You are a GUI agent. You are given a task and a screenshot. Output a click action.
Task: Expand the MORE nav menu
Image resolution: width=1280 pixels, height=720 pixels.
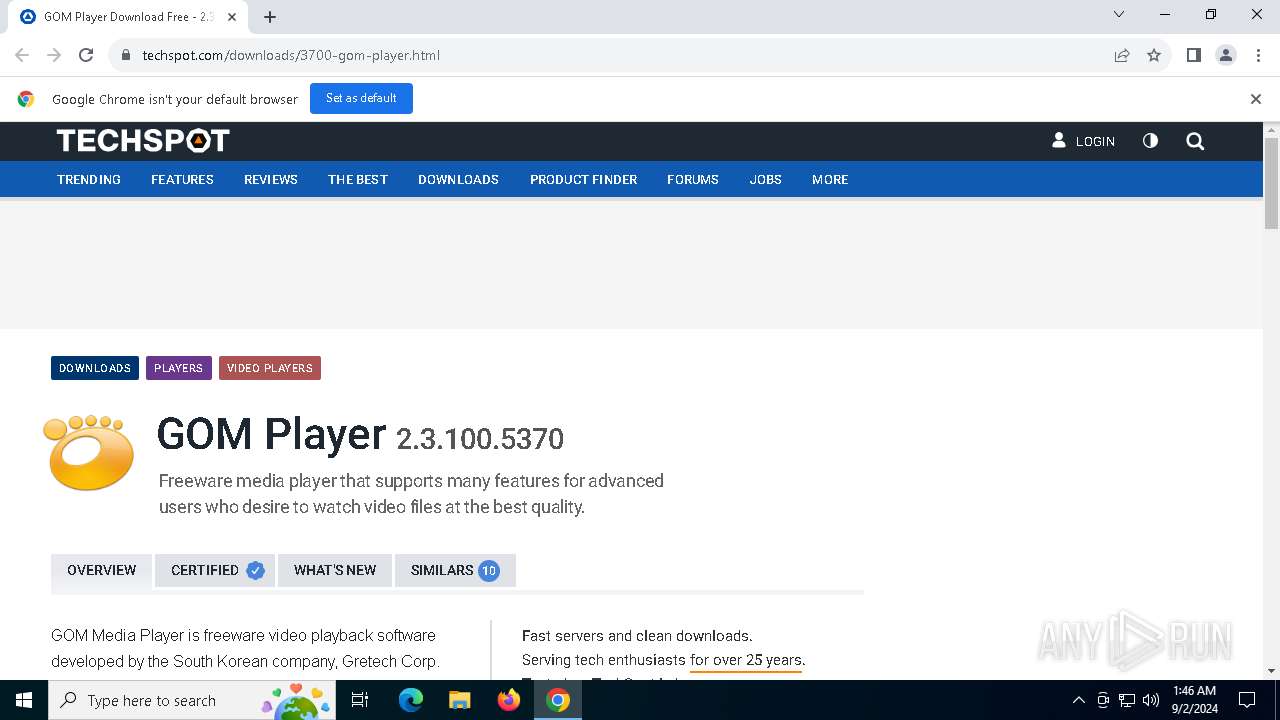click(830, 180)
